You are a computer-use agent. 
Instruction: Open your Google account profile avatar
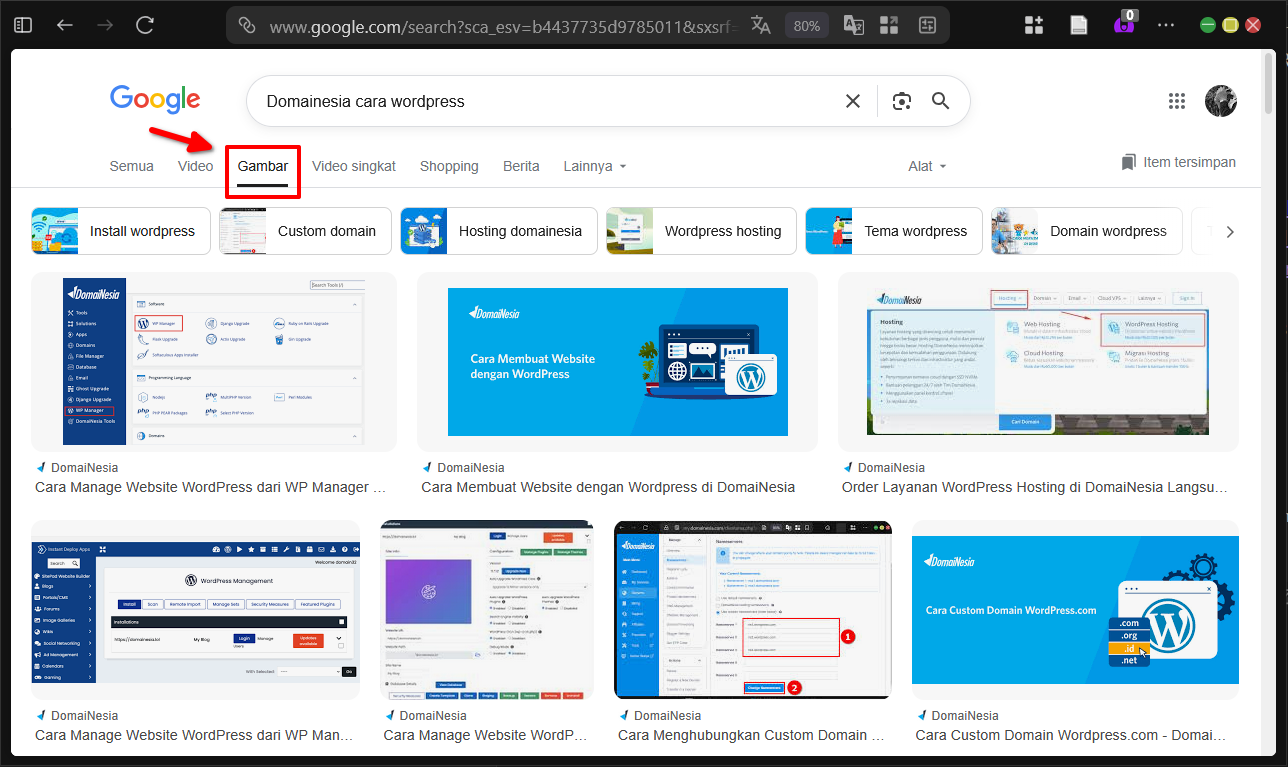pyautogui.click(x=1221, y=100)
